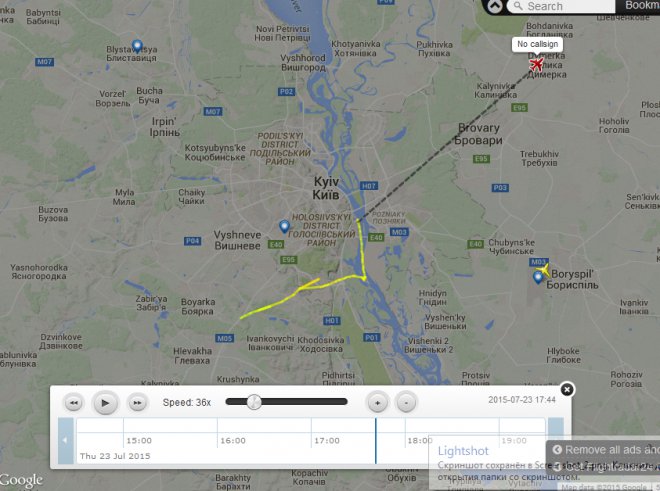This screenshot has width=660, height=491.
Task: Click the minus button beside the plus
Action: (x=406, y=403)
